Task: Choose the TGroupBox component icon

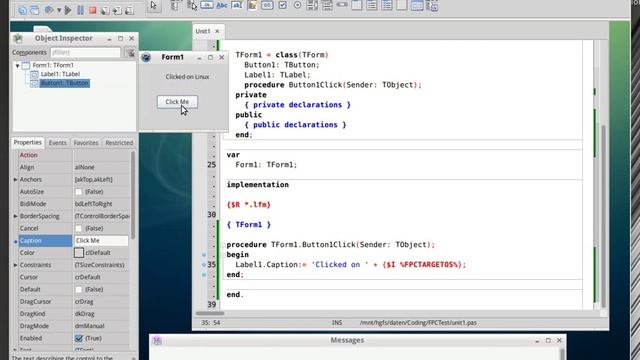Action: tap(357, 5)
